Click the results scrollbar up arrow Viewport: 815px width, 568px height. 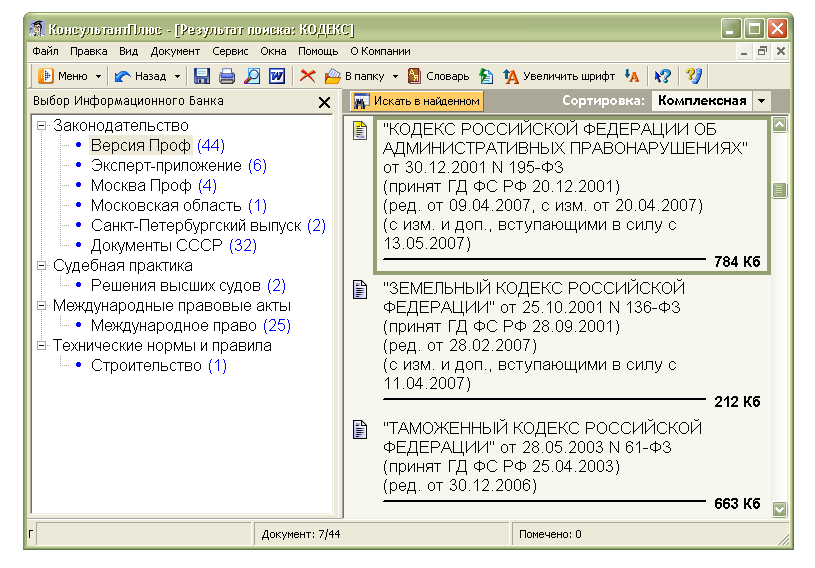[780, 125]
